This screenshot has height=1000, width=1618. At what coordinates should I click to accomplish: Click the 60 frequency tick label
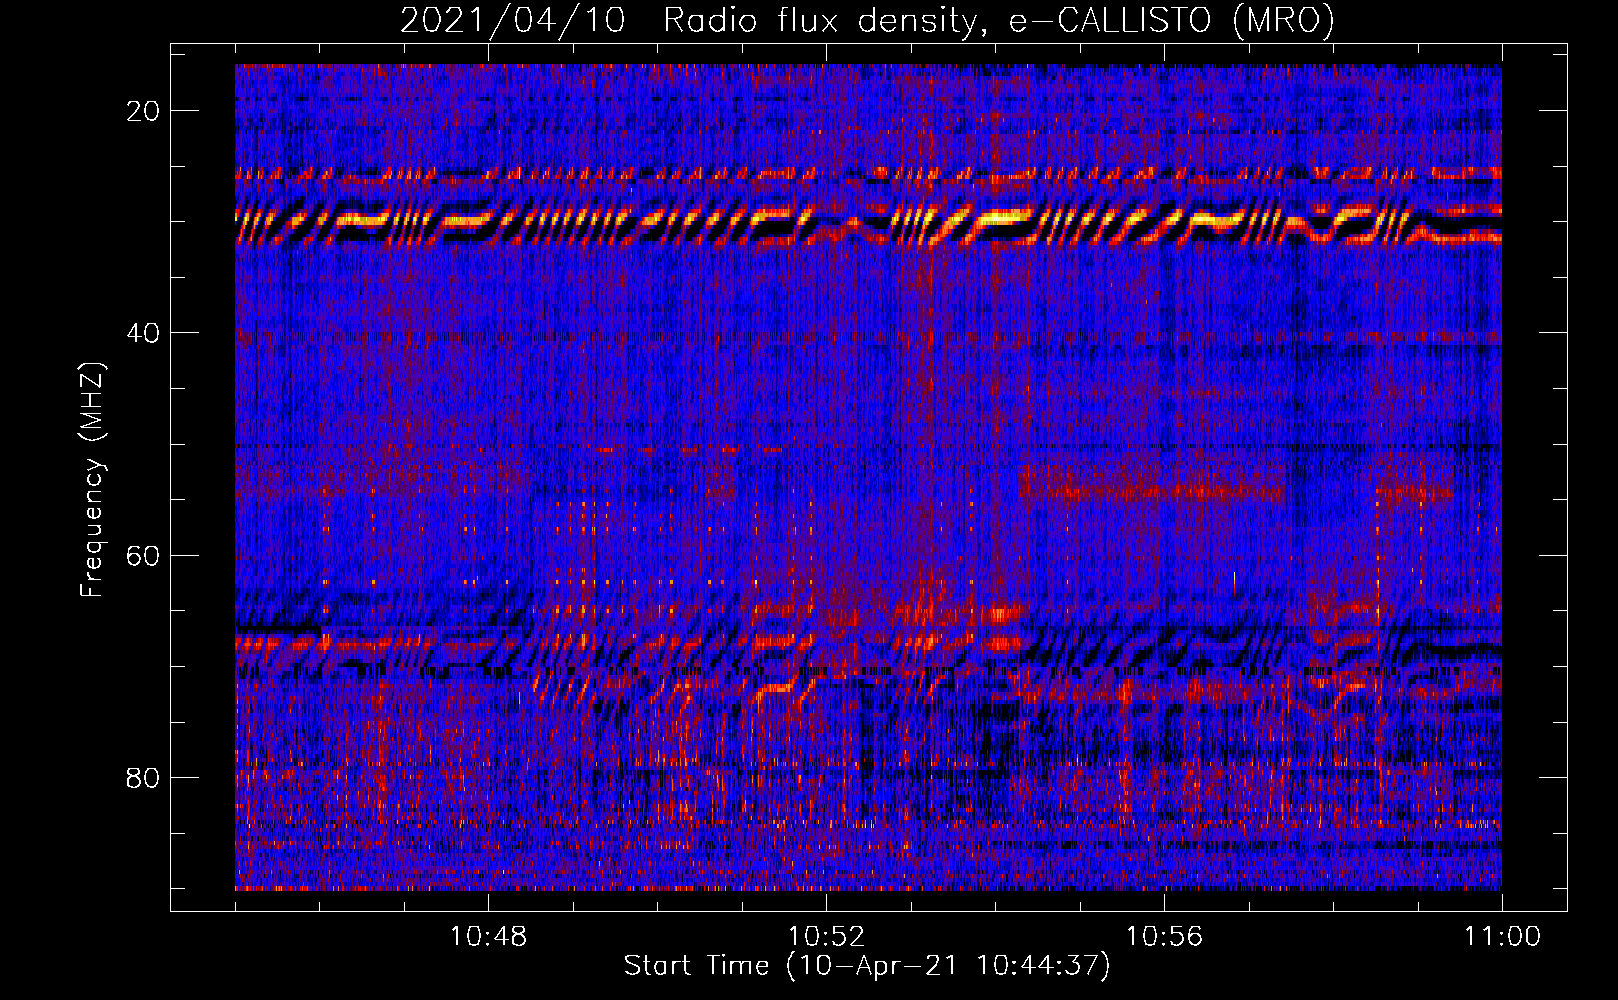pyautogui.click(x=144, y=555)
